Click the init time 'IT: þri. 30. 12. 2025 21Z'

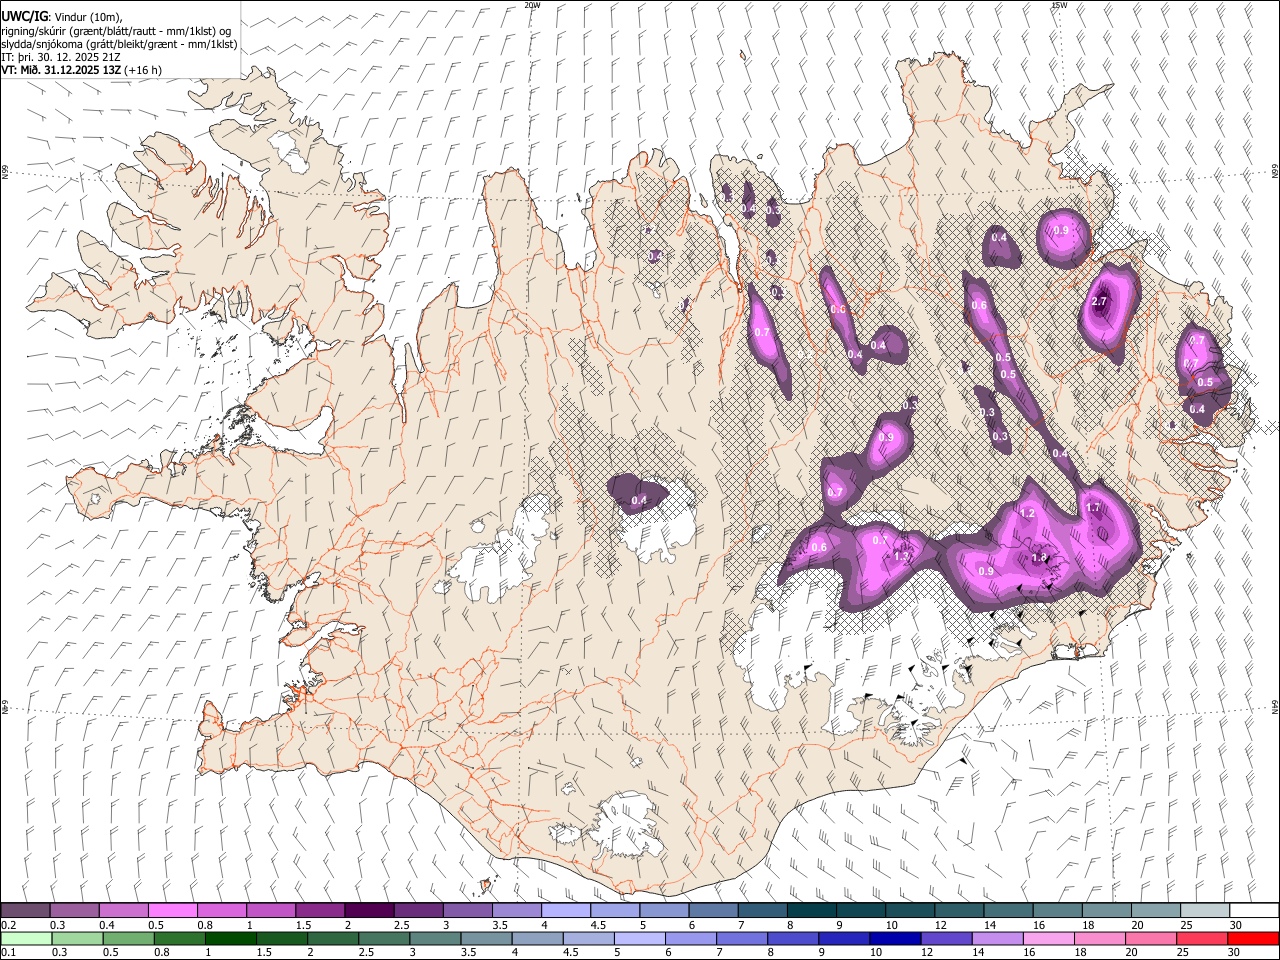[x=61, y=57]
